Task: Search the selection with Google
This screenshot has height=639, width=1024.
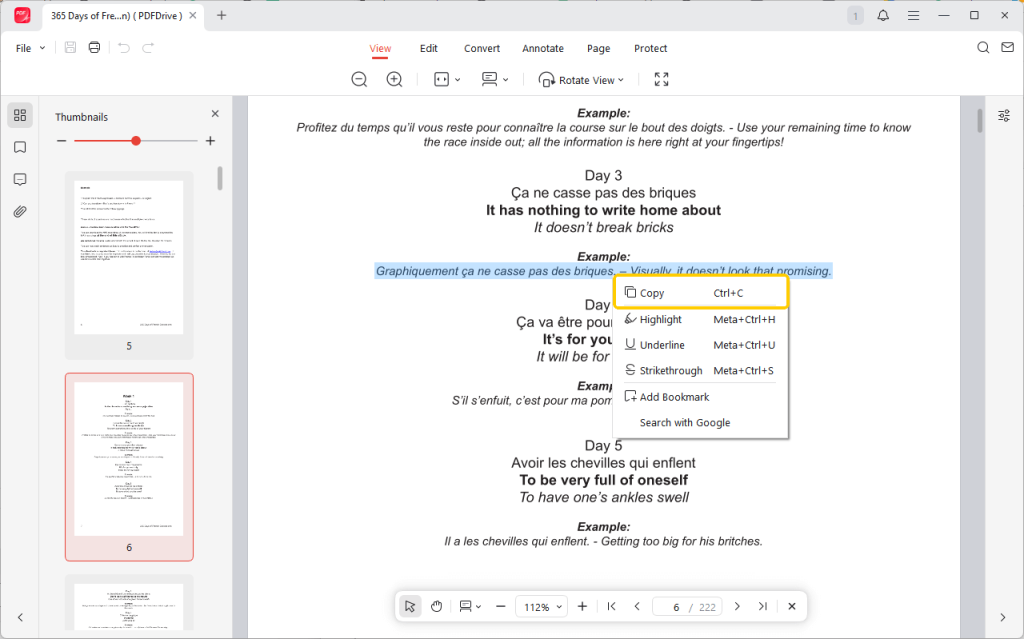Action: [685, 422]
